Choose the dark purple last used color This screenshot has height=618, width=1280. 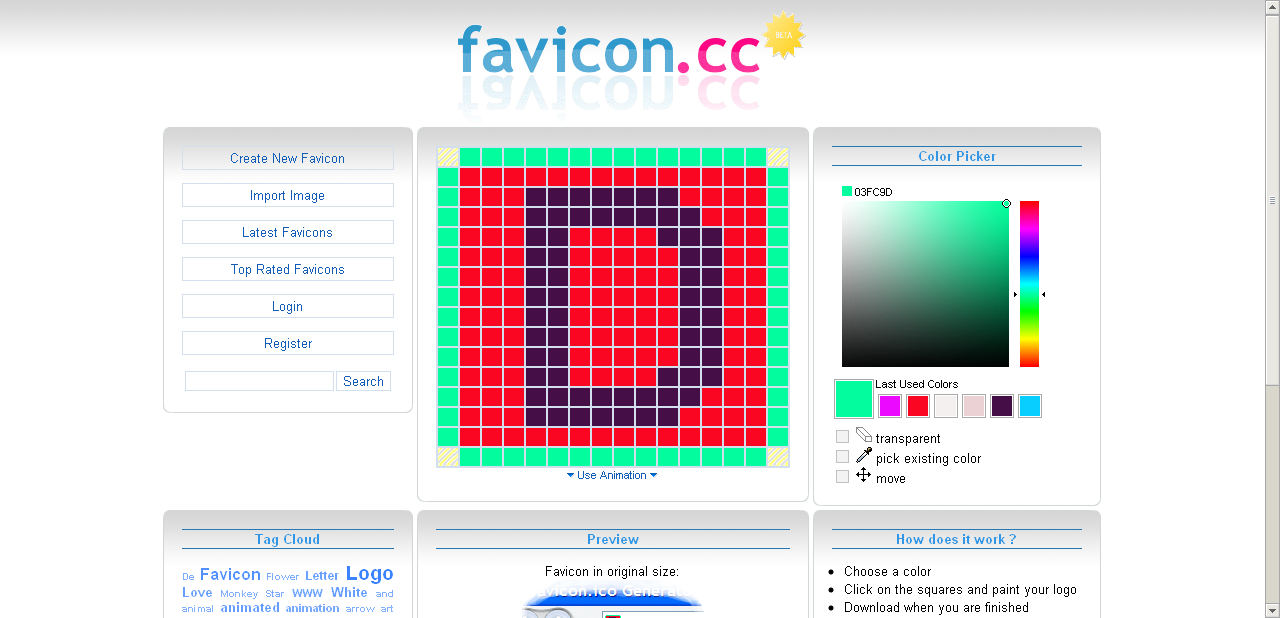(x=1002, y=406)
